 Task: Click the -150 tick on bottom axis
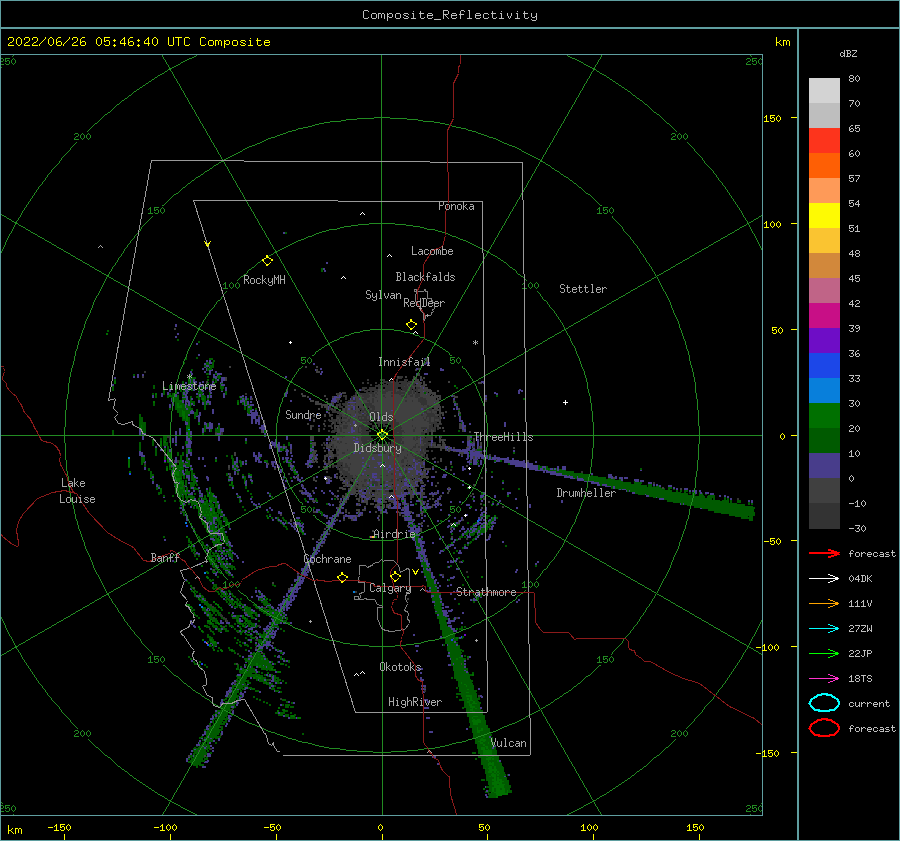tap(59, 828)
